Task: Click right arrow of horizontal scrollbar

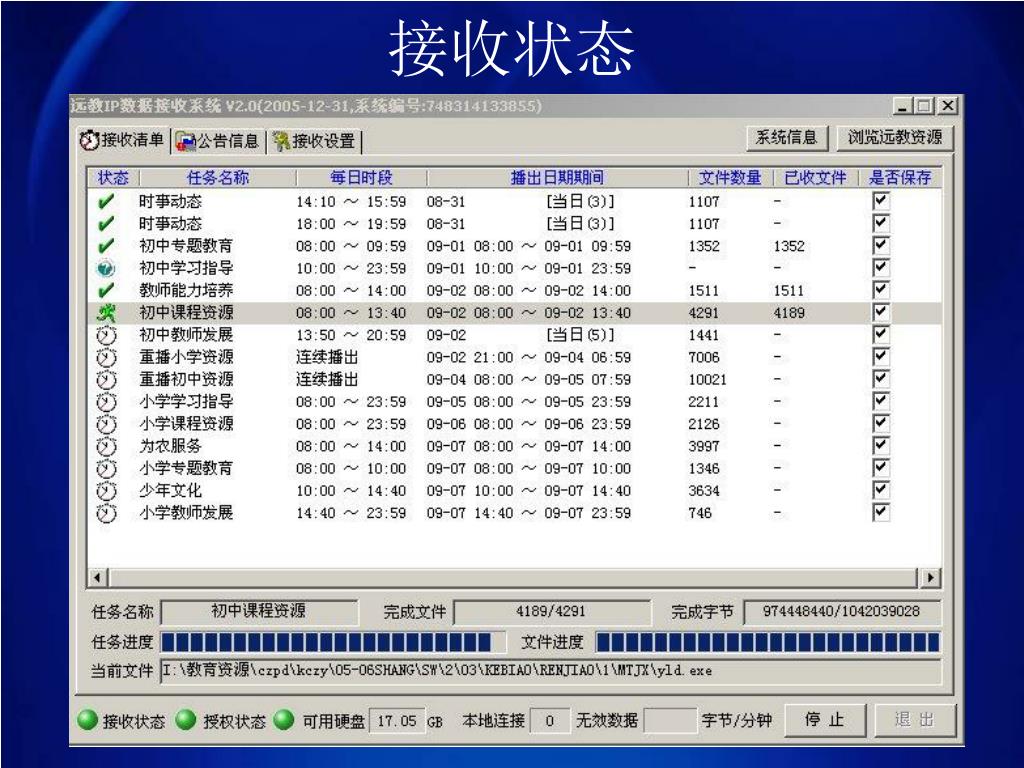Action: [931, 578]
